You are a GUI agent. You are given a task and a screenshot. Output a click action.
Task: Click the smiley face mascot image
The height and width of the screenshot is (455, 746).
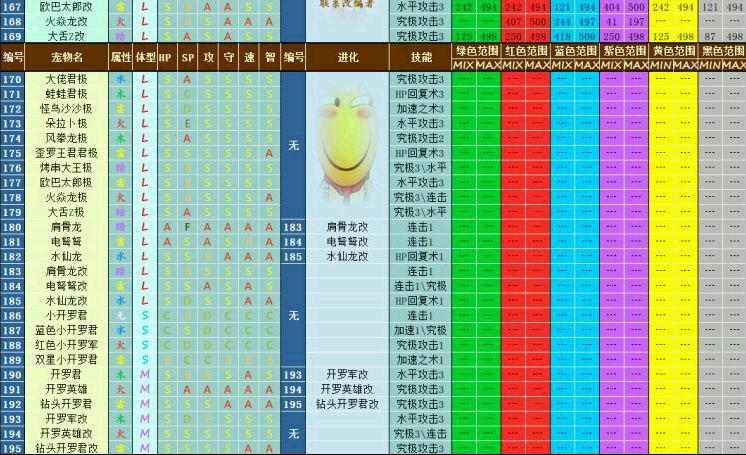click(x=347, y=143)
